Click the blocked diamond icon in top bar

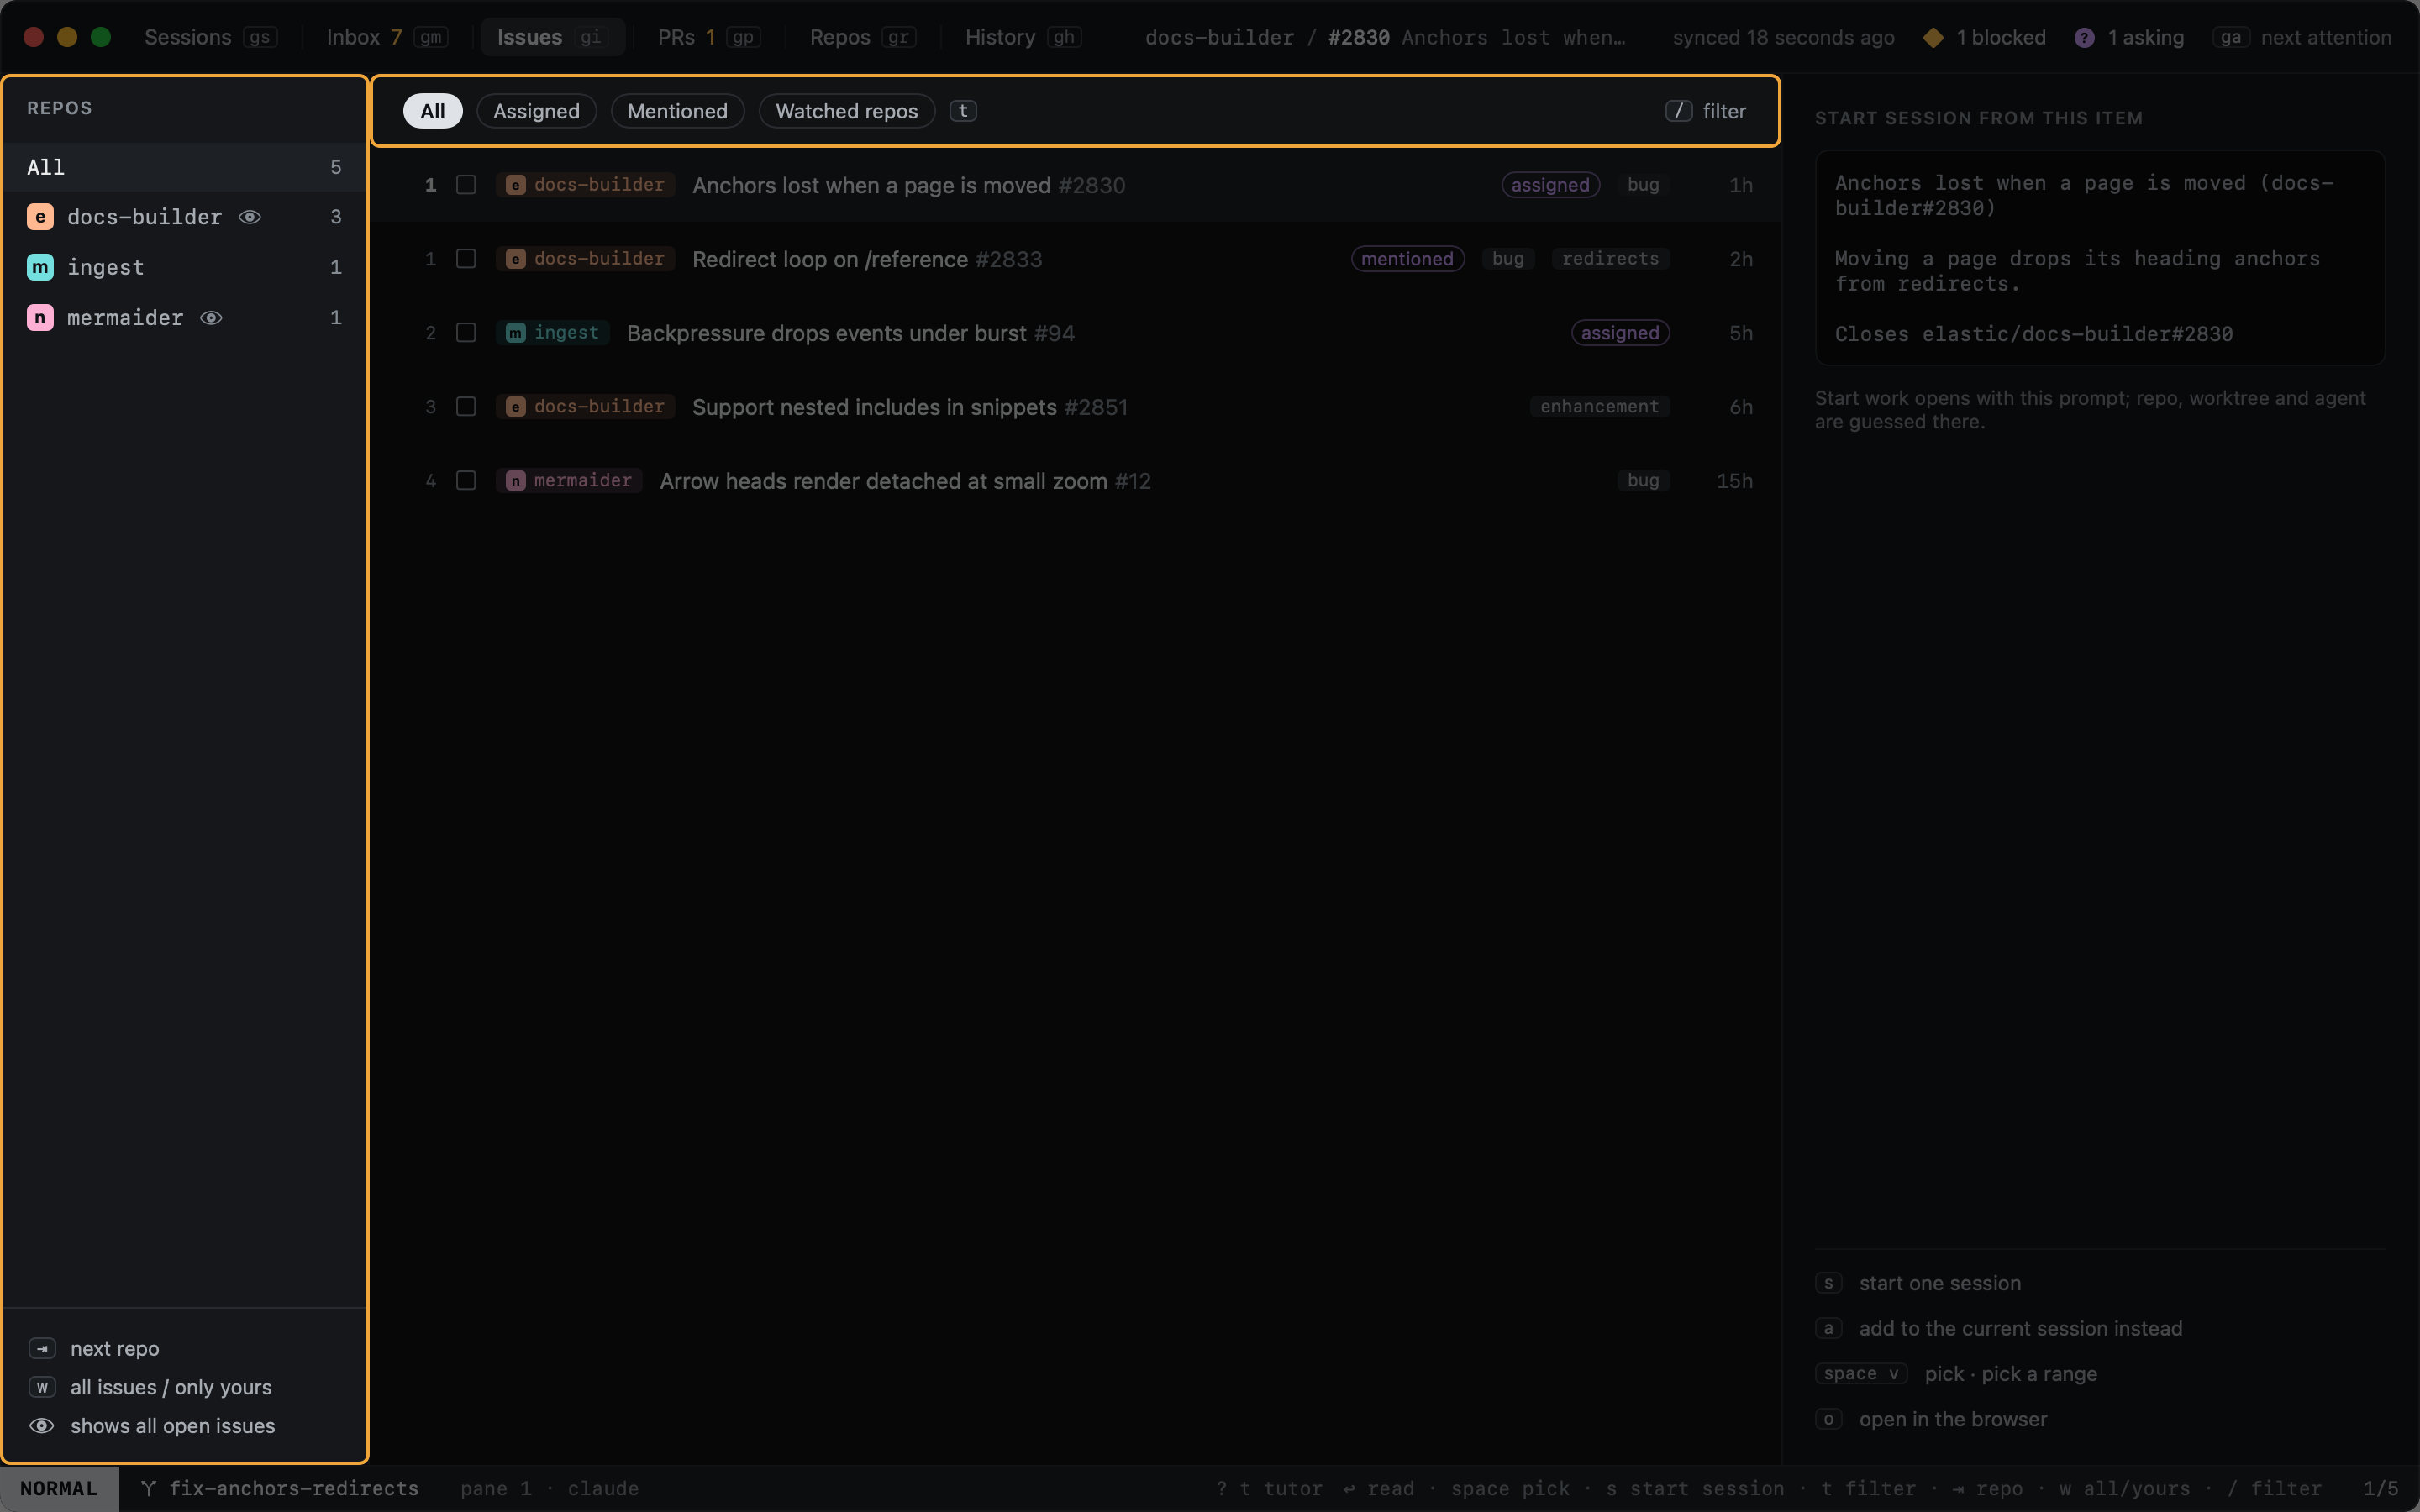click(1933, 38)
